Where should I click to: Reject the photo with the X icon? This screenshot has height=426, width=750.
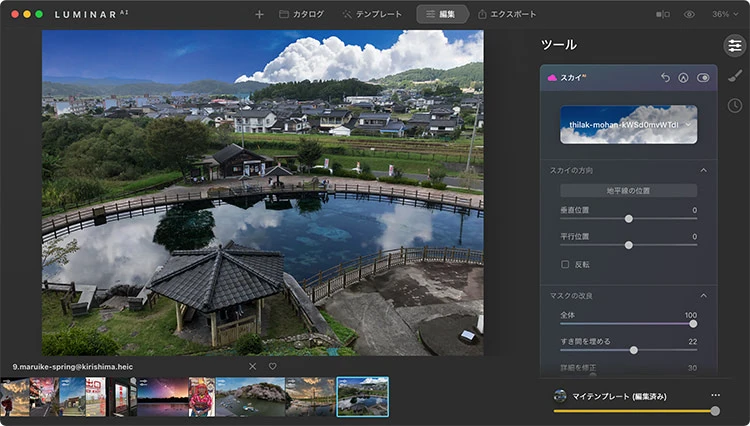point(252,366)
